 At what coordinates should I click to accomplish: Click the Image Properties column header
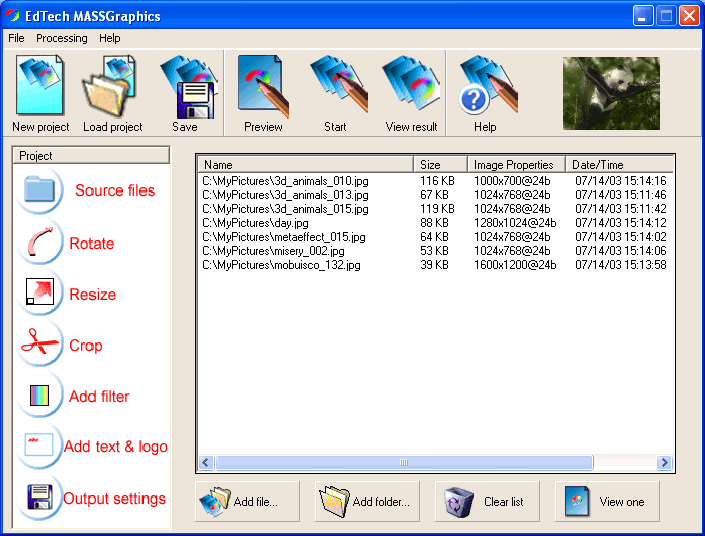[x=516, y=165]
